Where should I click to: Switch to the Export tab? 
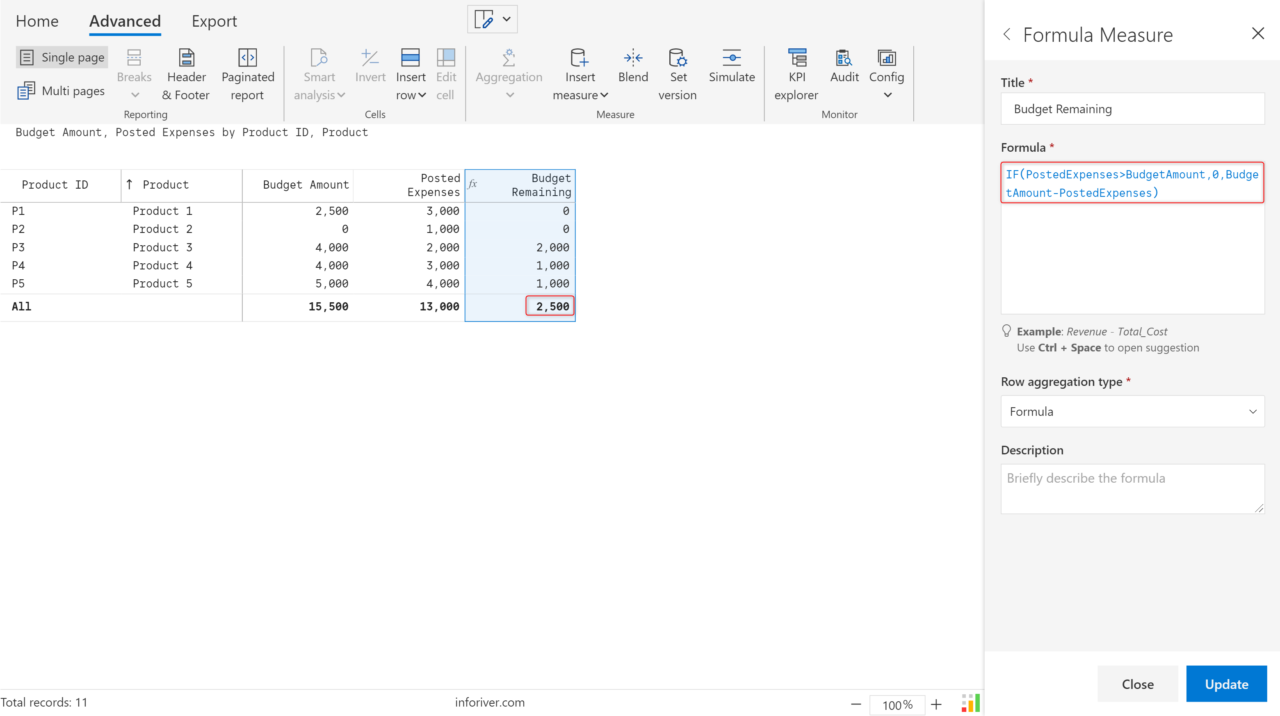pos(213,21)
